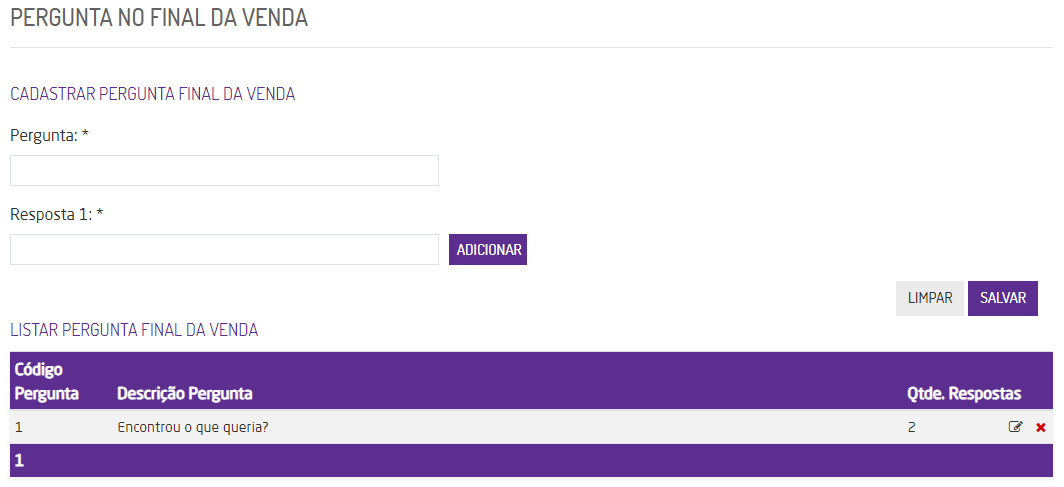Select the 'Encontrou o que queria?' description cell
Image resolution: width=1064 pixels, height=487 pixels.
[x=193, y=427]
